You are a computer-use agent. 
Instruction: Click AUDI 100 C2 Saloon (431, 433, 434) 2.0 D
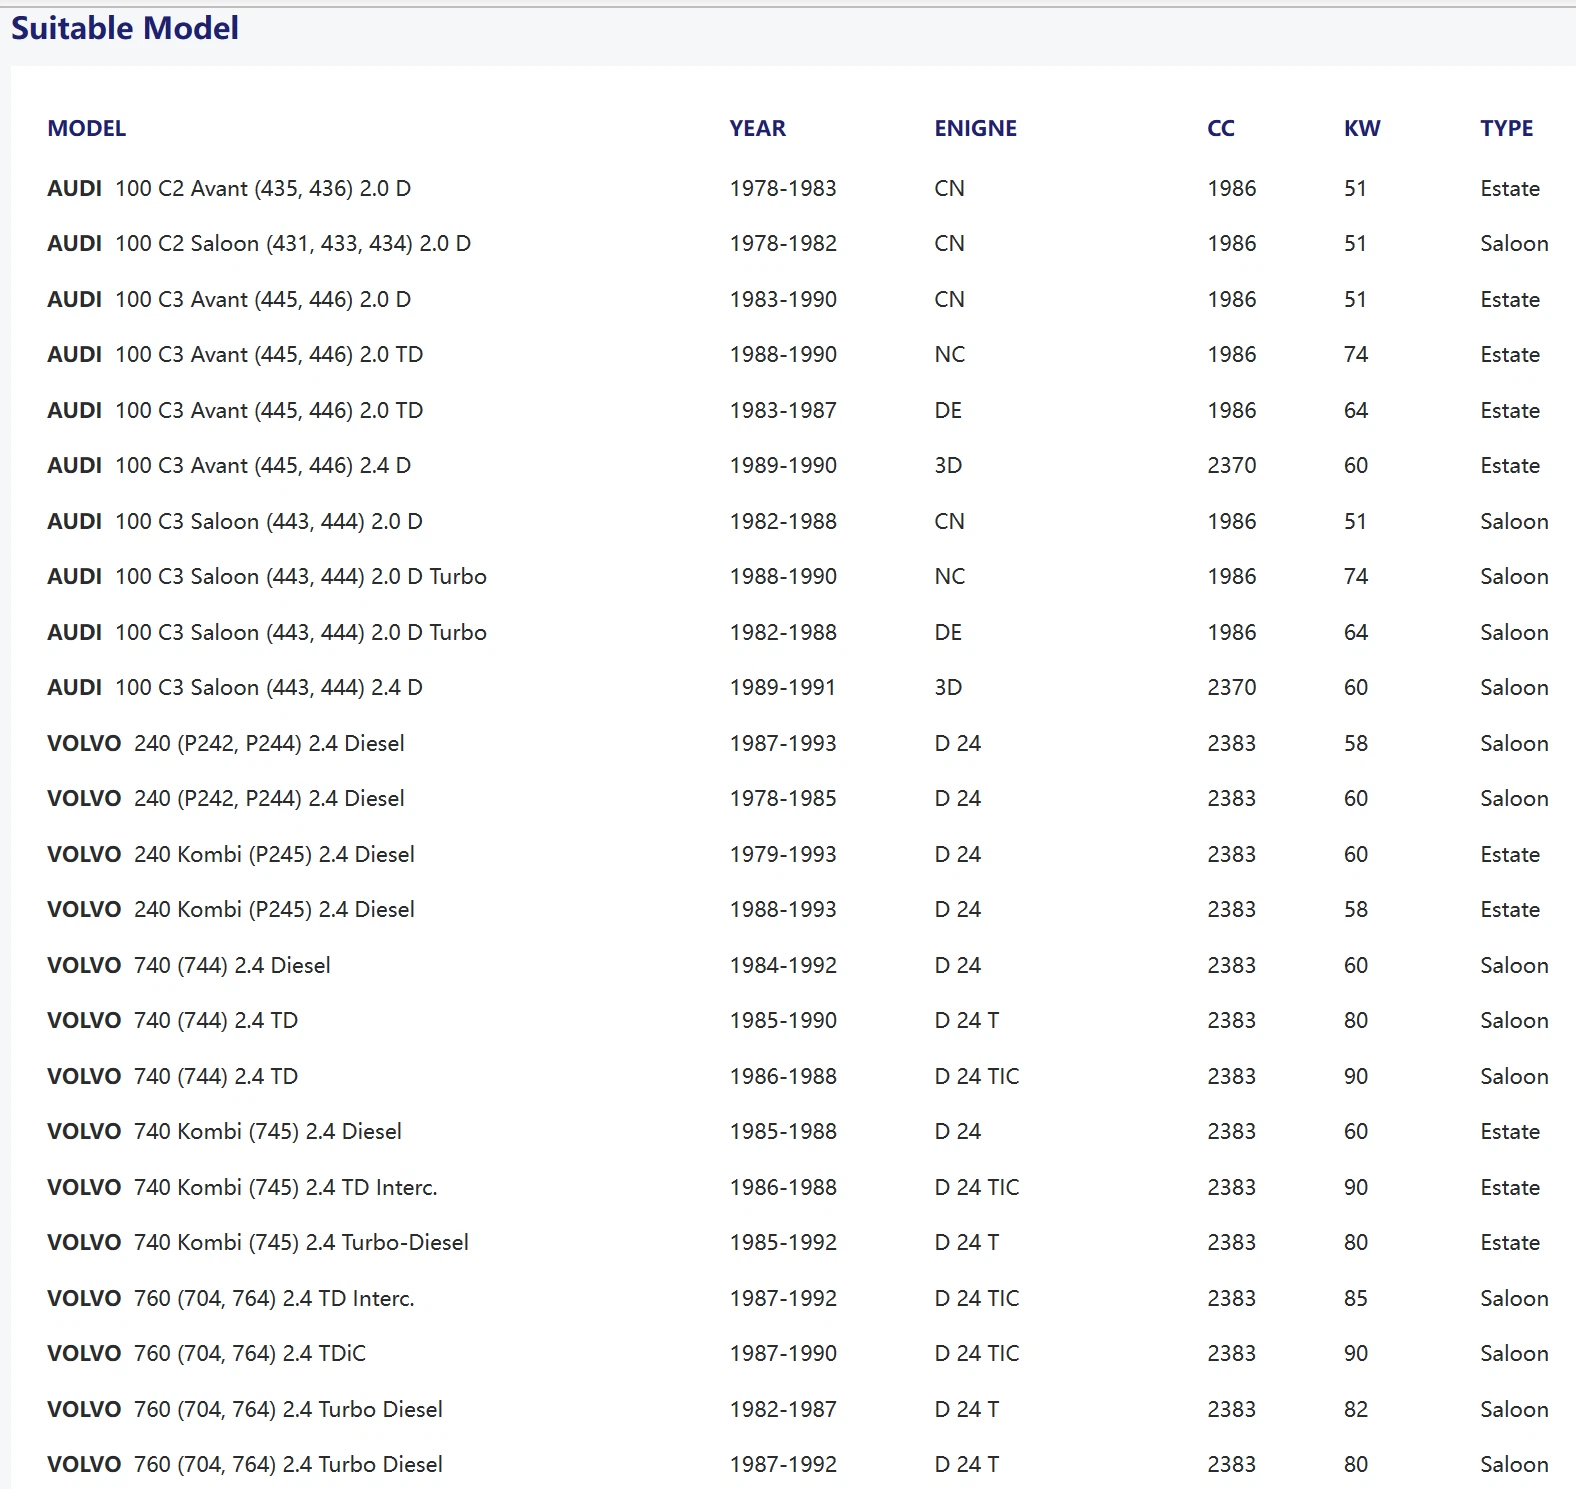[259, 244]
